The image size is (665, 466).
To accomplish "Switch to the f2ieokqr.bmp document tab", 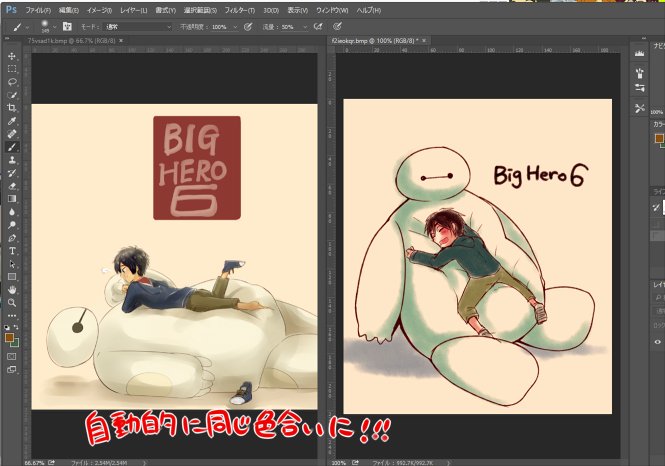I will click(x=375, y=41).
